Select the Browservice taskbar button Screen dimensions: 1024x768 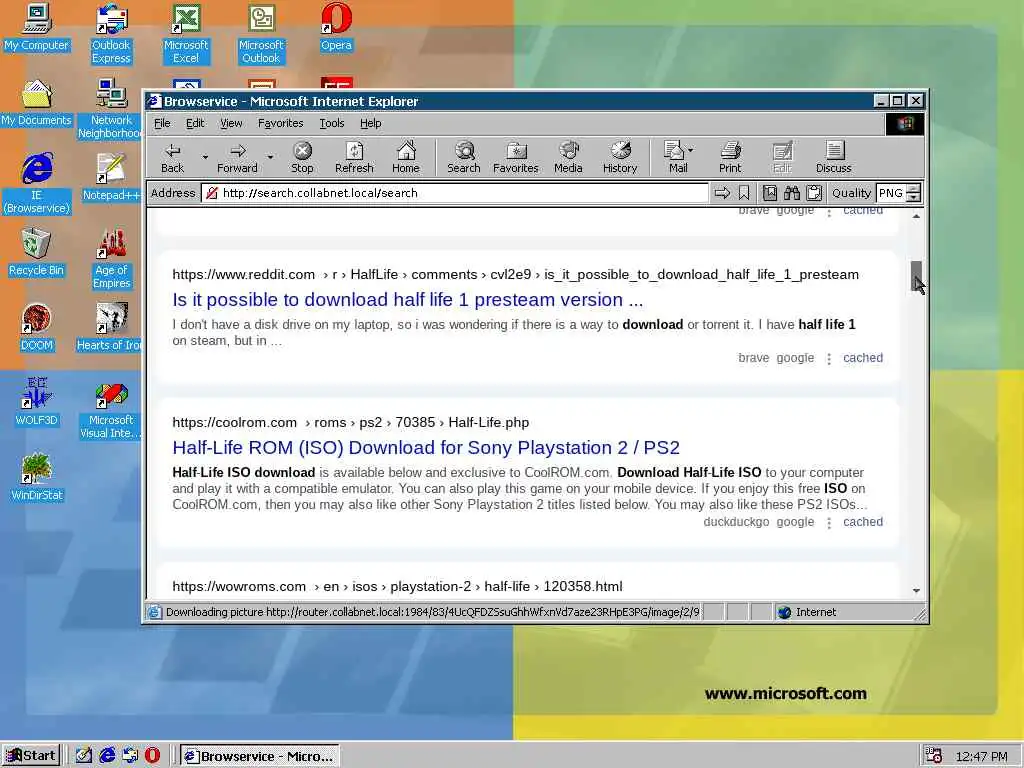(260, 756)
